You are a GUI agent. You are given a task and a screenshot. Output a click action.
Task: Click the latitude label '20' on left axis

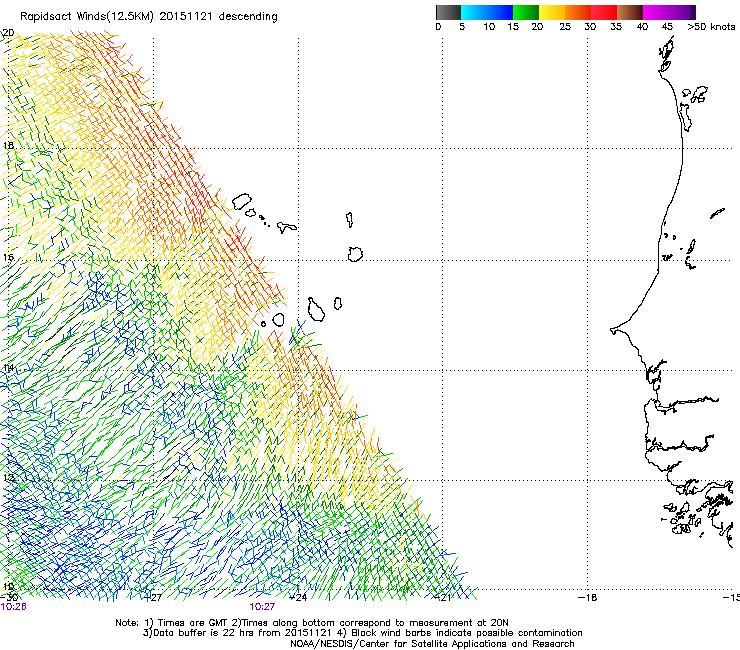click(8, 33)
